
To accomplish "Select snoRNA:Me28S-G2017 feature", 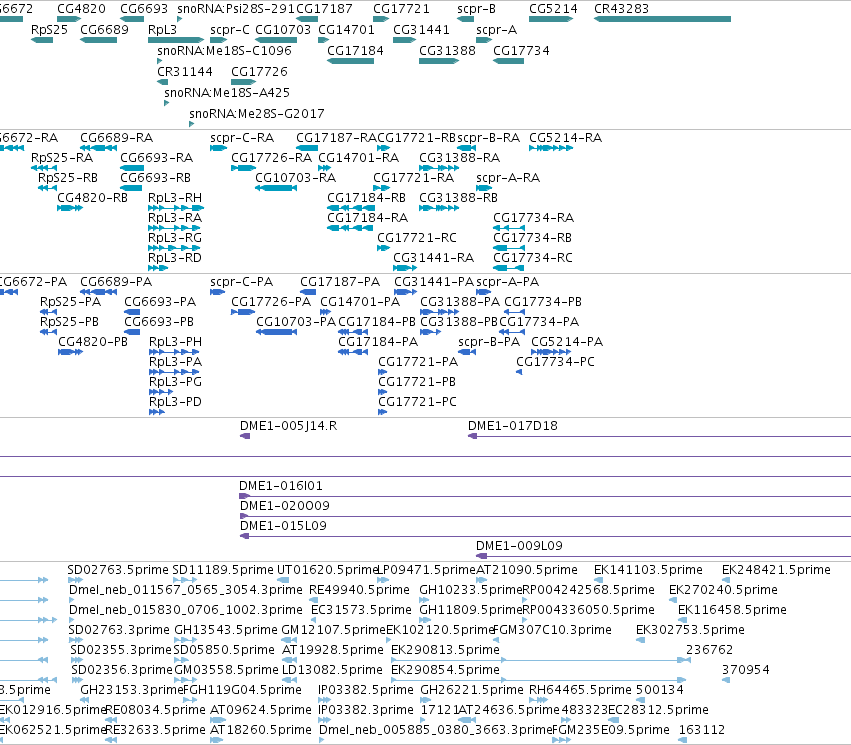I will click(x=192, y=124).
